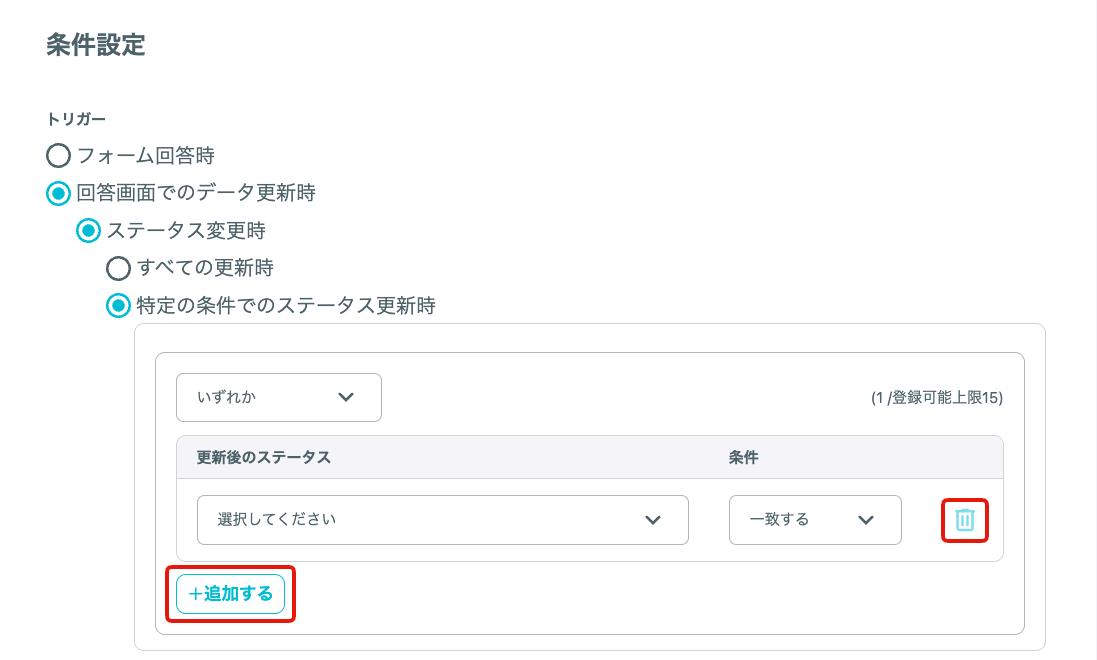Click the chevron arrow in いずれか dropdown

[346, 397]
